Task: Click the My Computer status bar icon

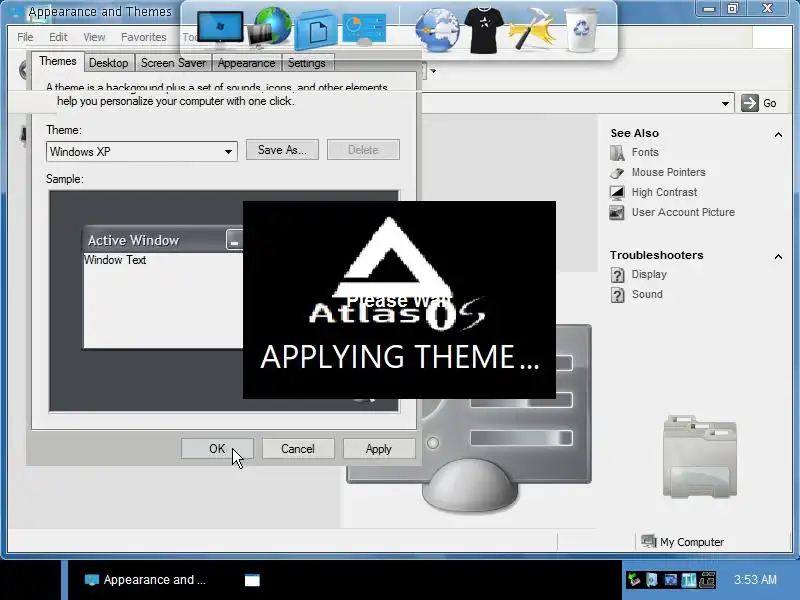Action: coord(648,541)
